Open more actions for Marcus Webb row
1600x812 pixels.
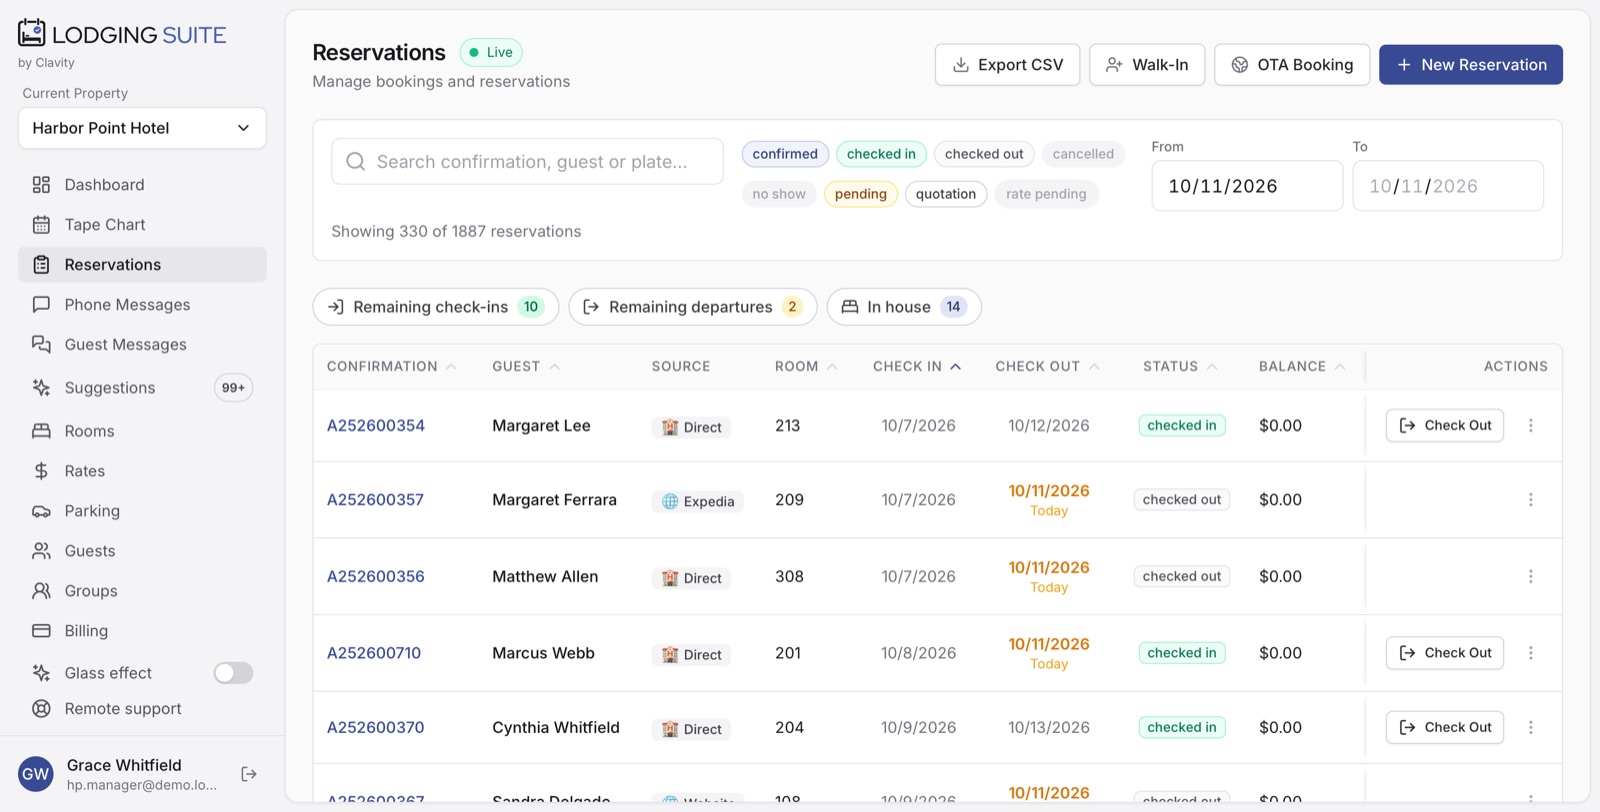[x=1530, y=653]
